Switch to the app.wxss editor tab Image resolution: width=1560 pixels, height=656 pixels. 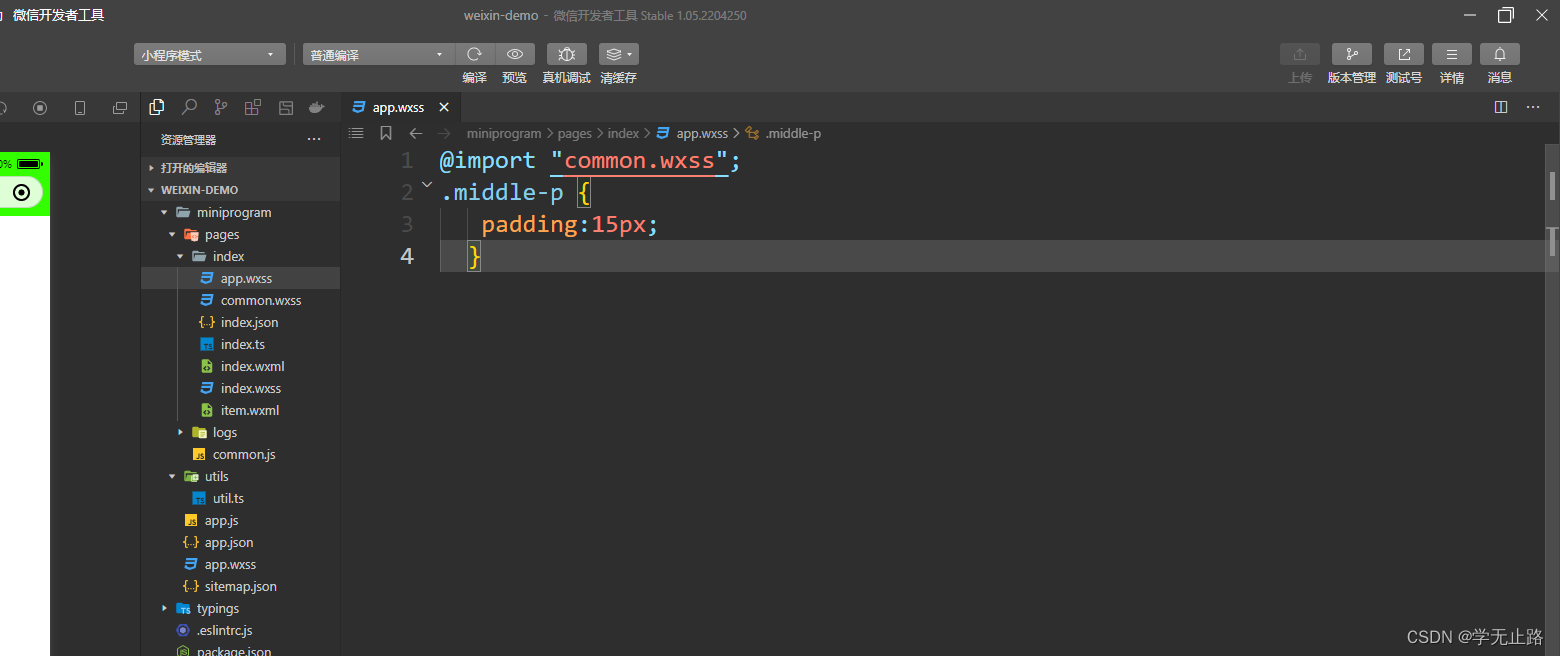coord(398,107)
